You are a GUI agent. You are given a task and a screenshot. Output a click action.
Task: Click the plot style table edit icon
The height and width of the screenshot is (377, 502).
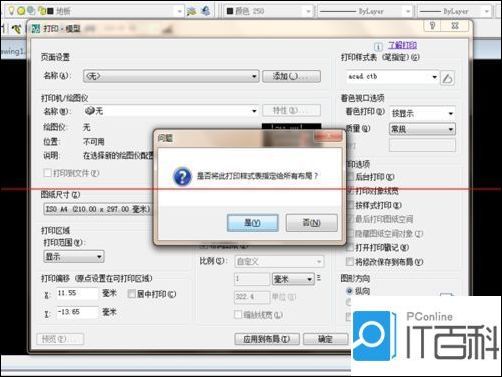pyautogui.click(x=447, y=79)
